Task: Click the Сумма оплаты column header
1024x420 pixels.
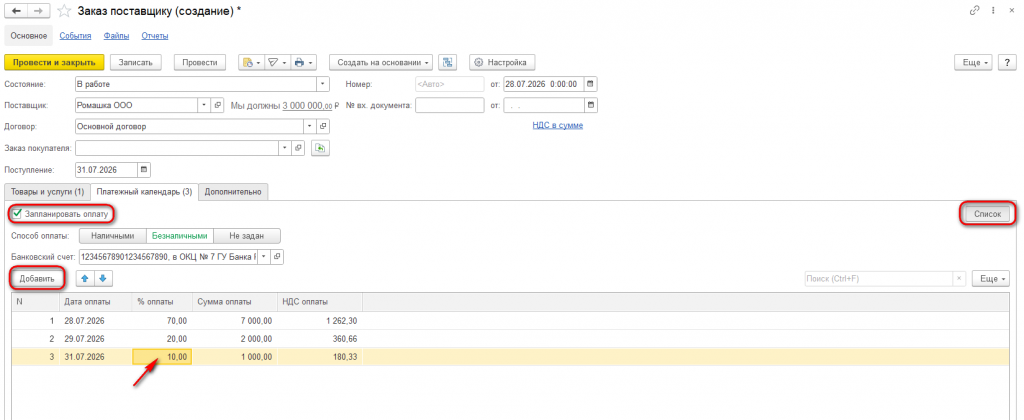Action: tap(234, 302)
